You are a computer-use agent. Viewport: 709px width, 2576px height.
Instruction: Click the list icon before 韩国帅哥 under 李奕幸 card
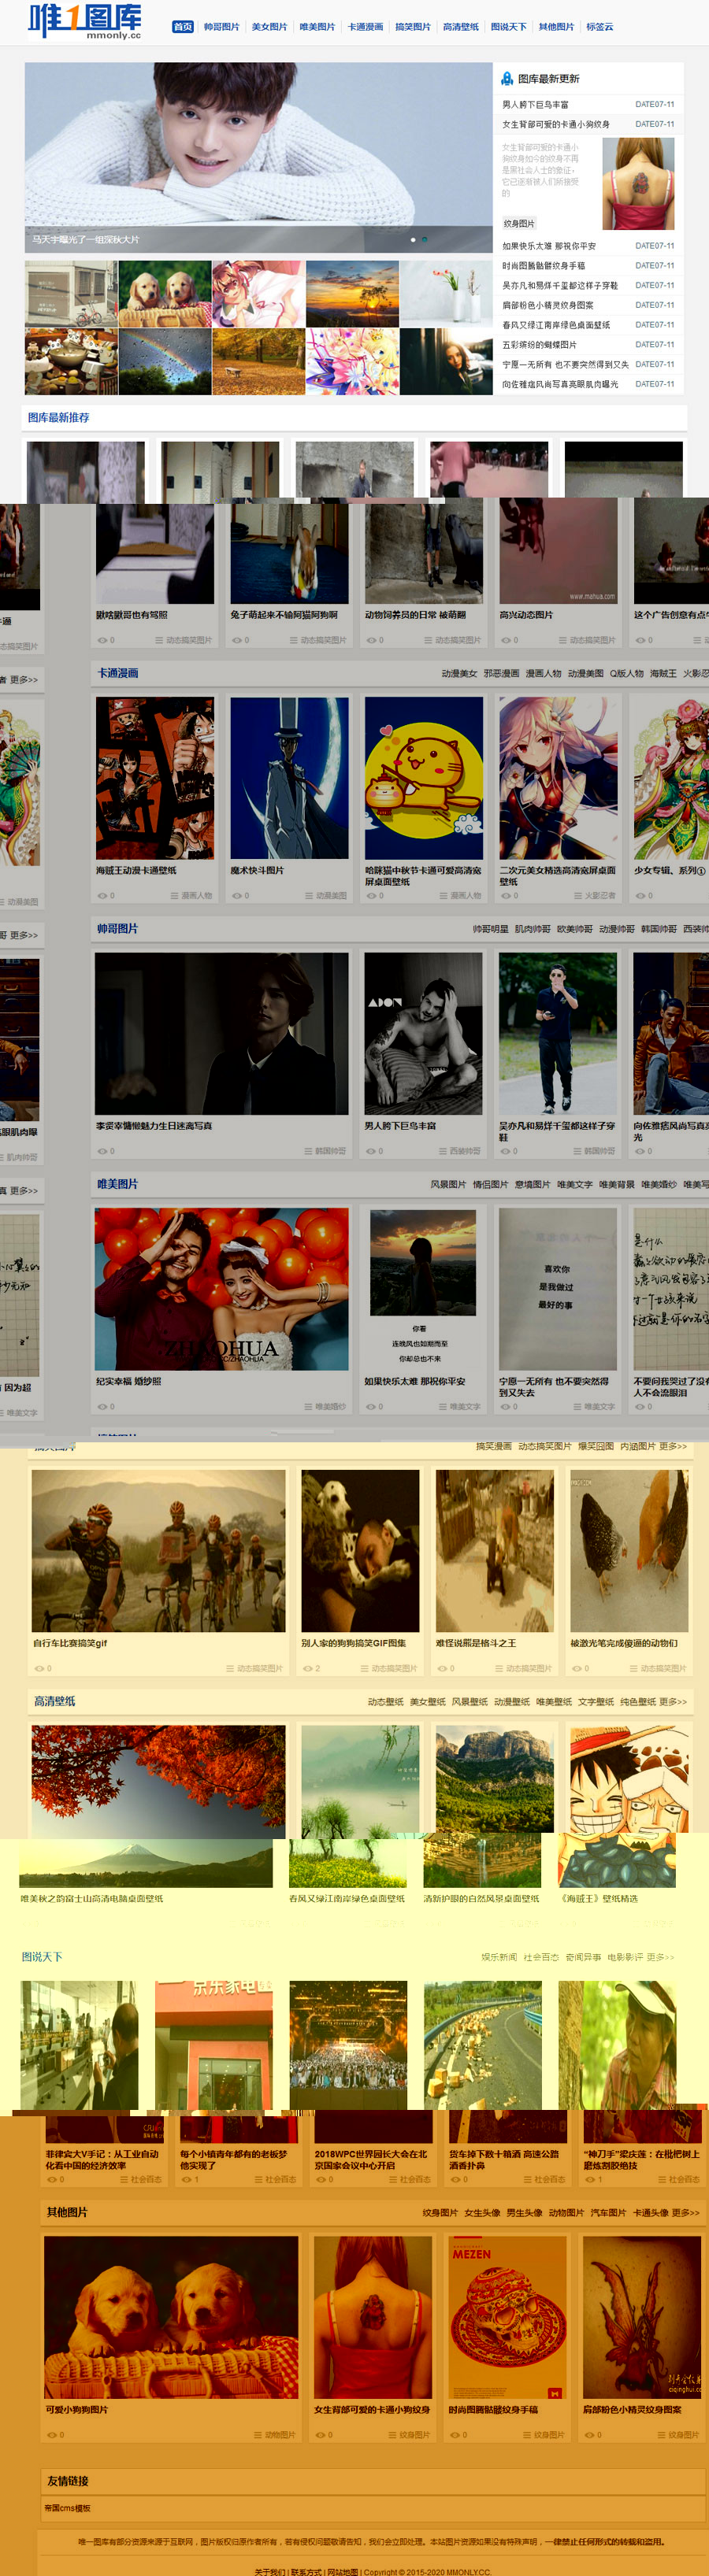click(308, 1151)
